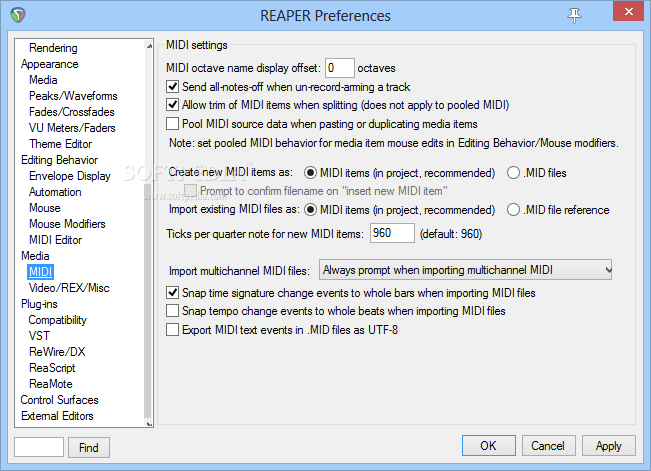This screenshot has width=651, height=471.
Task: Open Peaks/Waveforms settings page
Action: click(73, 96)
